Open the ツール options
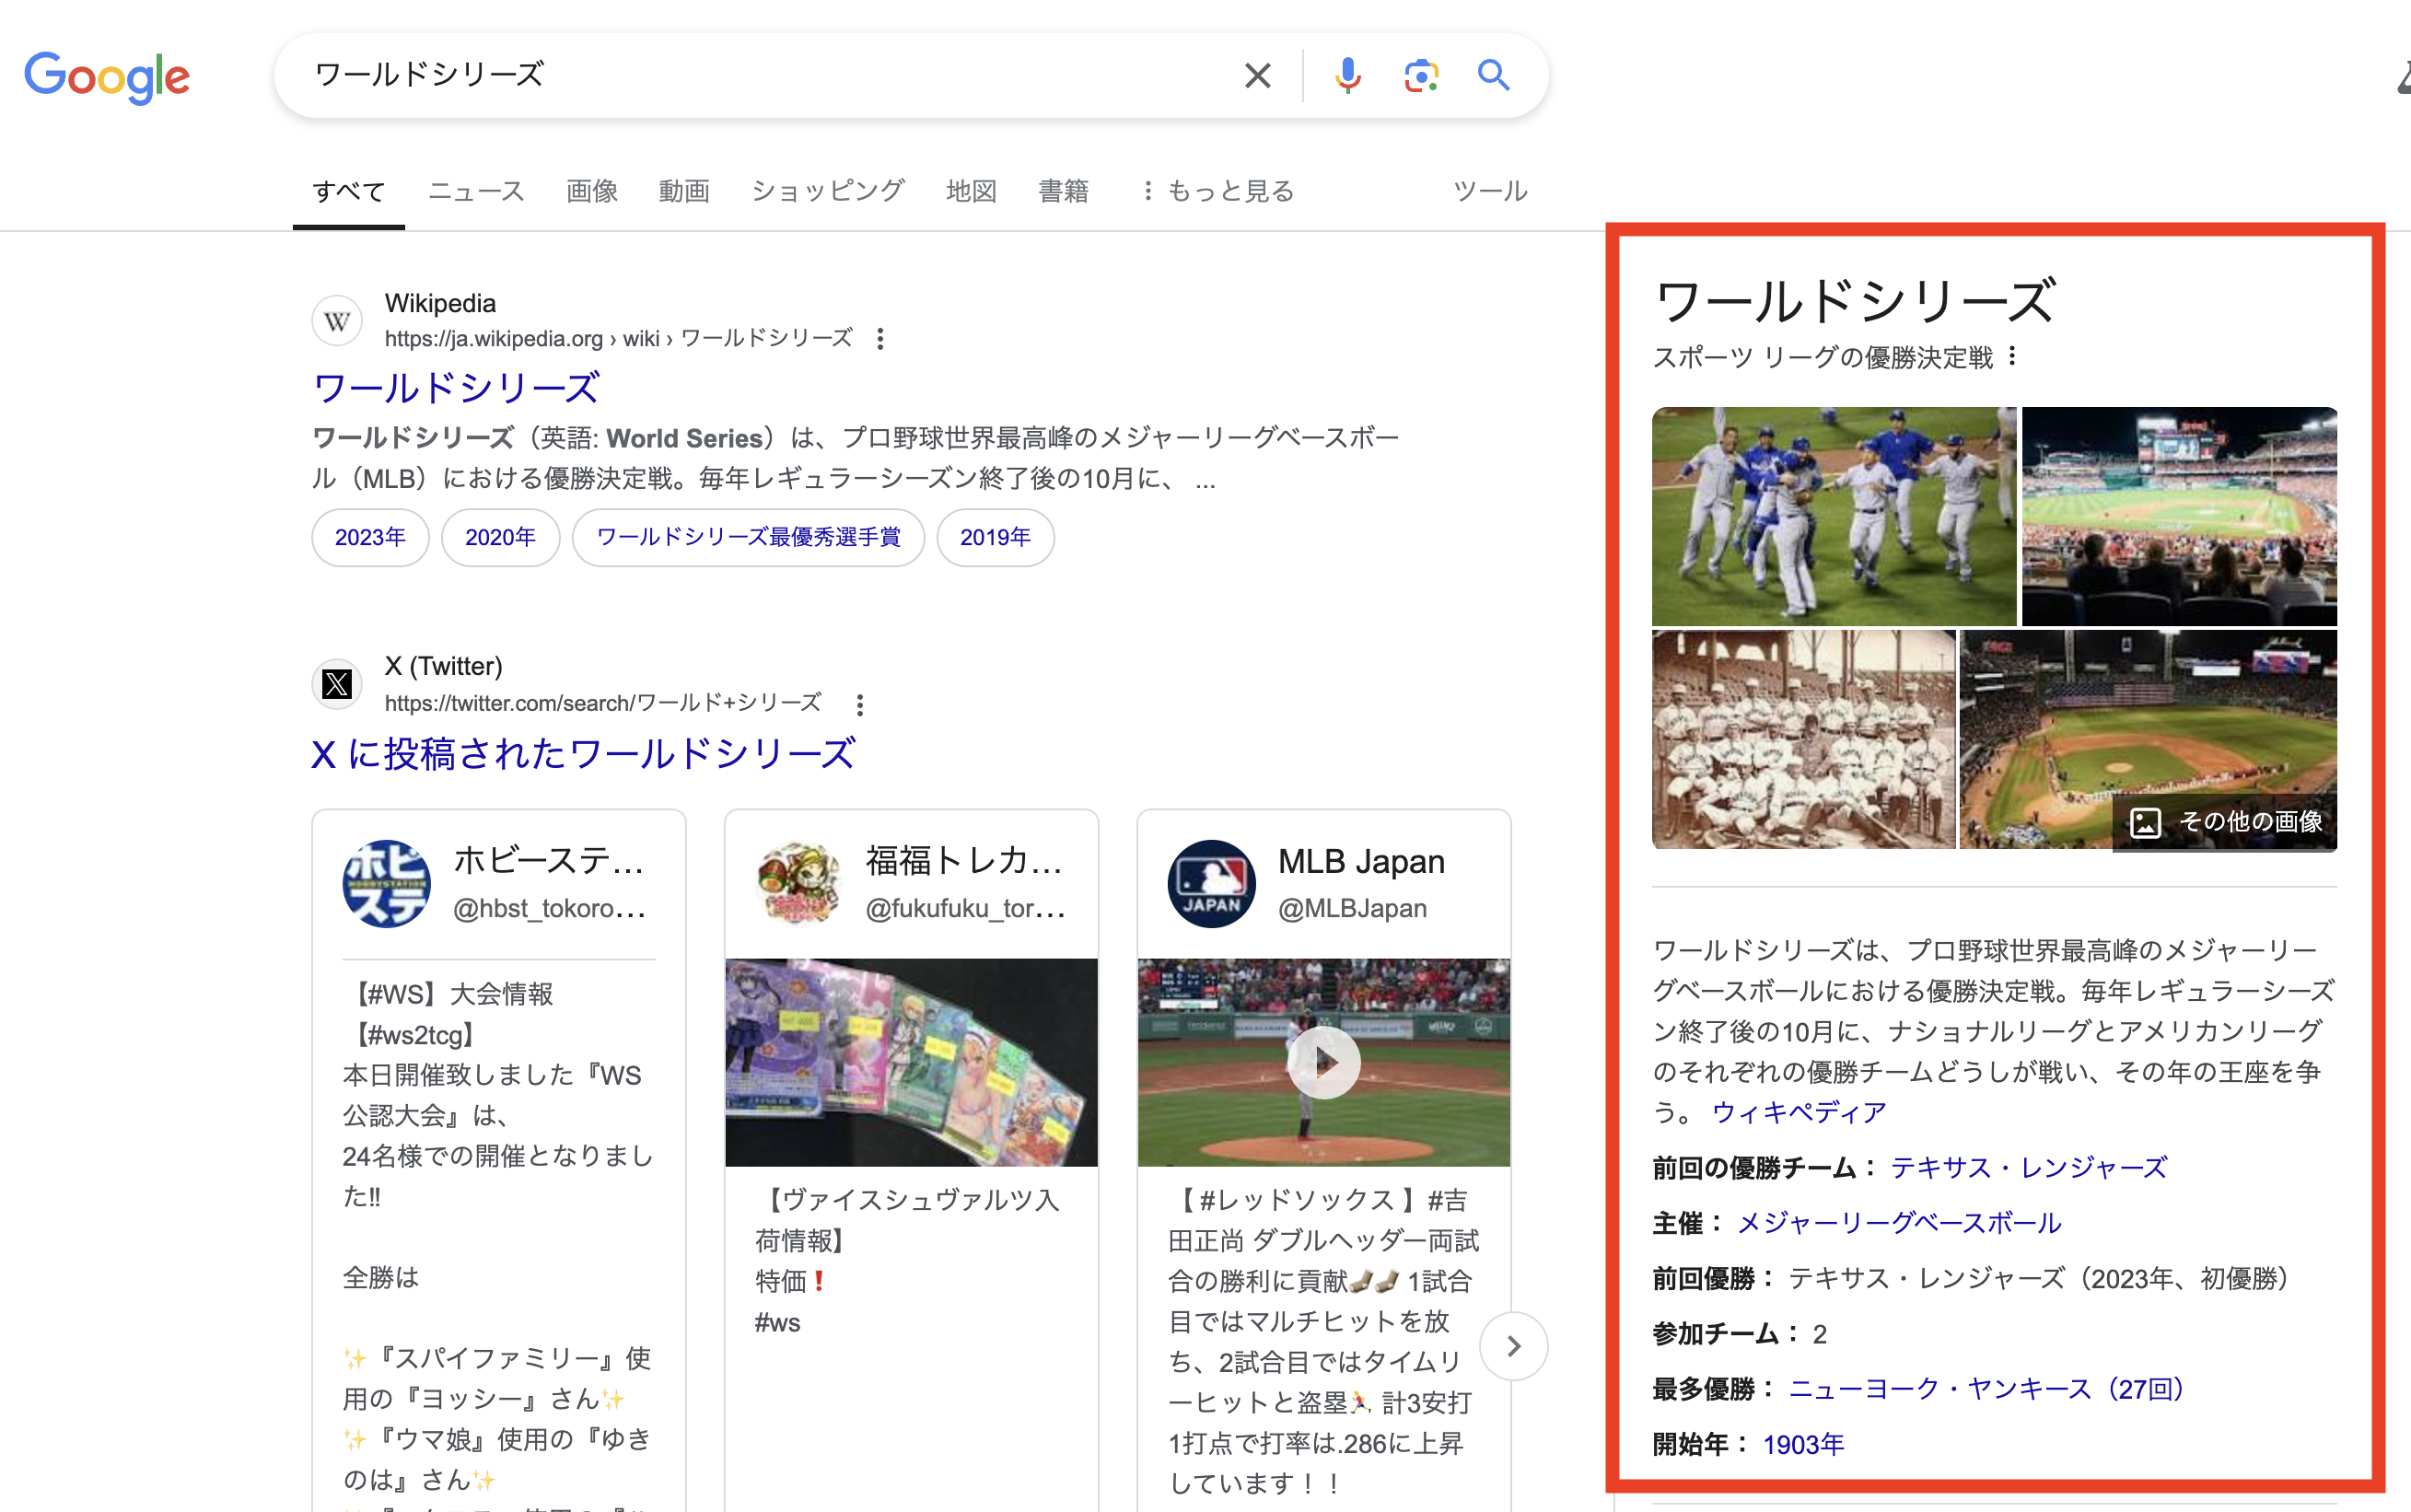The height and width of the screenshot is (1512, 2411). (1489, 191)
